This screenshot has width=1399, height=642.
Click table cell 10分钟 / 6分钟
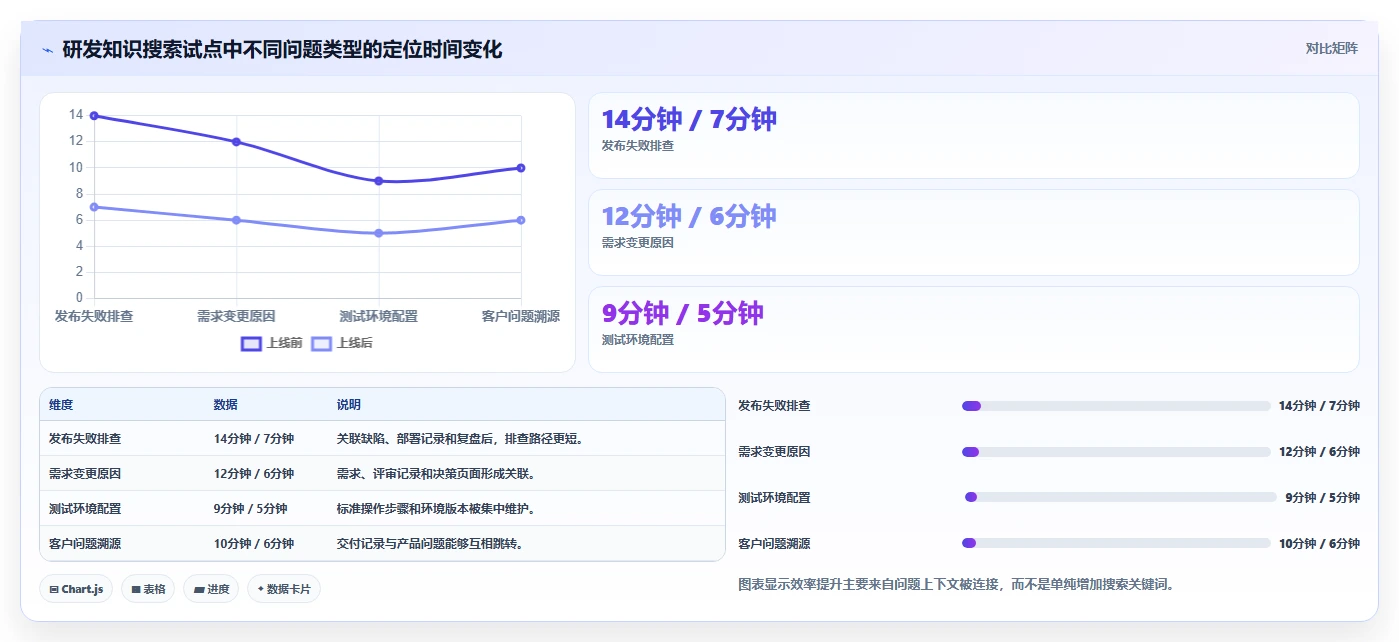(254, 544)
